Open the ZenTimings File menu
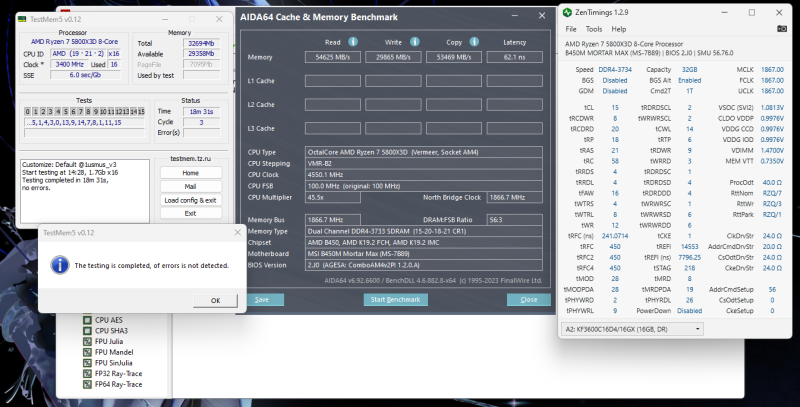Image resolution: width=800 pixels, height=407 pixels. [571, 29]
